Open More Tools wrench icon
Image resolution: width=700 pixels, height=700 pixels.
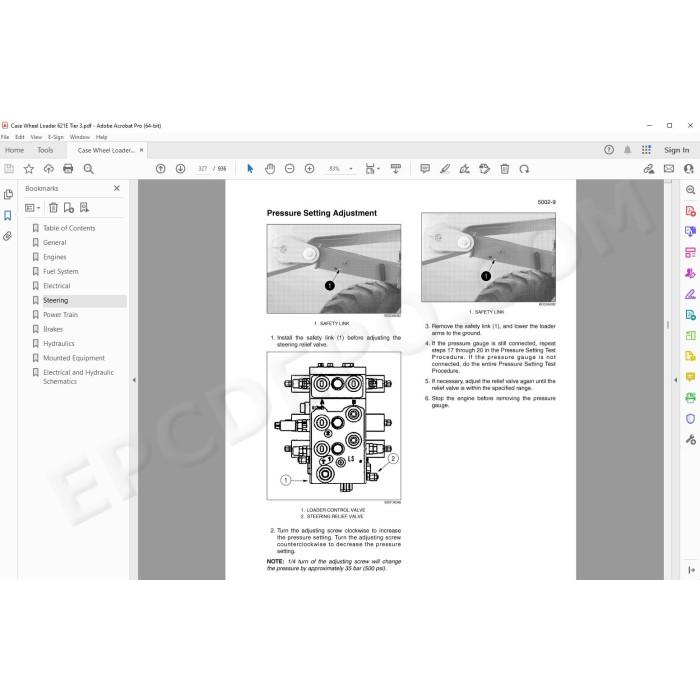(x=690, y=440)
